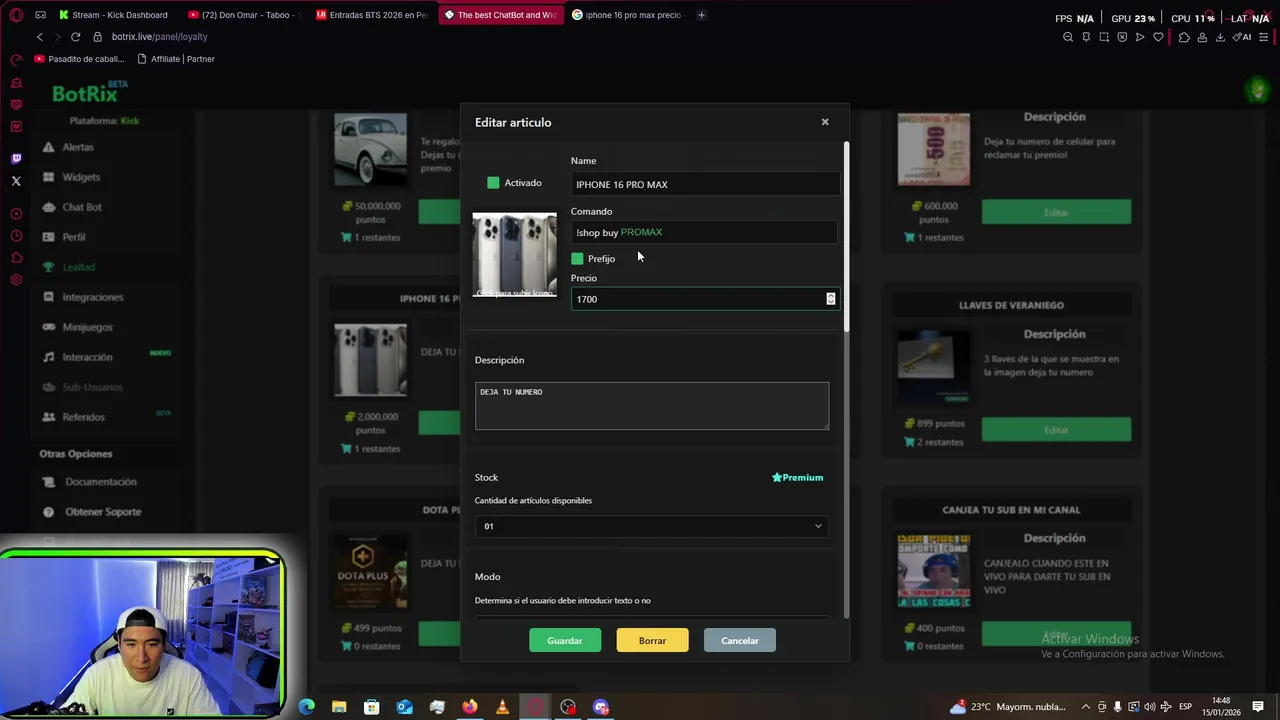
Task: Open Affiliate | Partner bookmark
Action: click(x=176, y=59)
